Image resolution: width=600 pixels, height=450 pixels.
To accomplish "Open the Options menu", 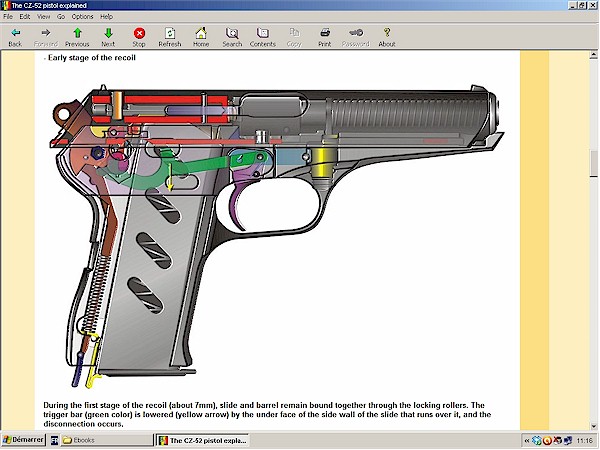I will tap(82, 16).
